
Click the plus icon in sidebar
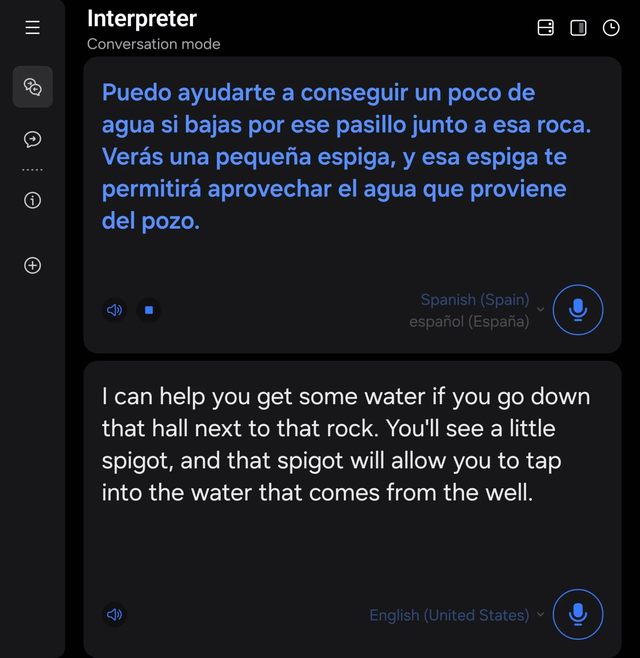click(x=32, y=266)
